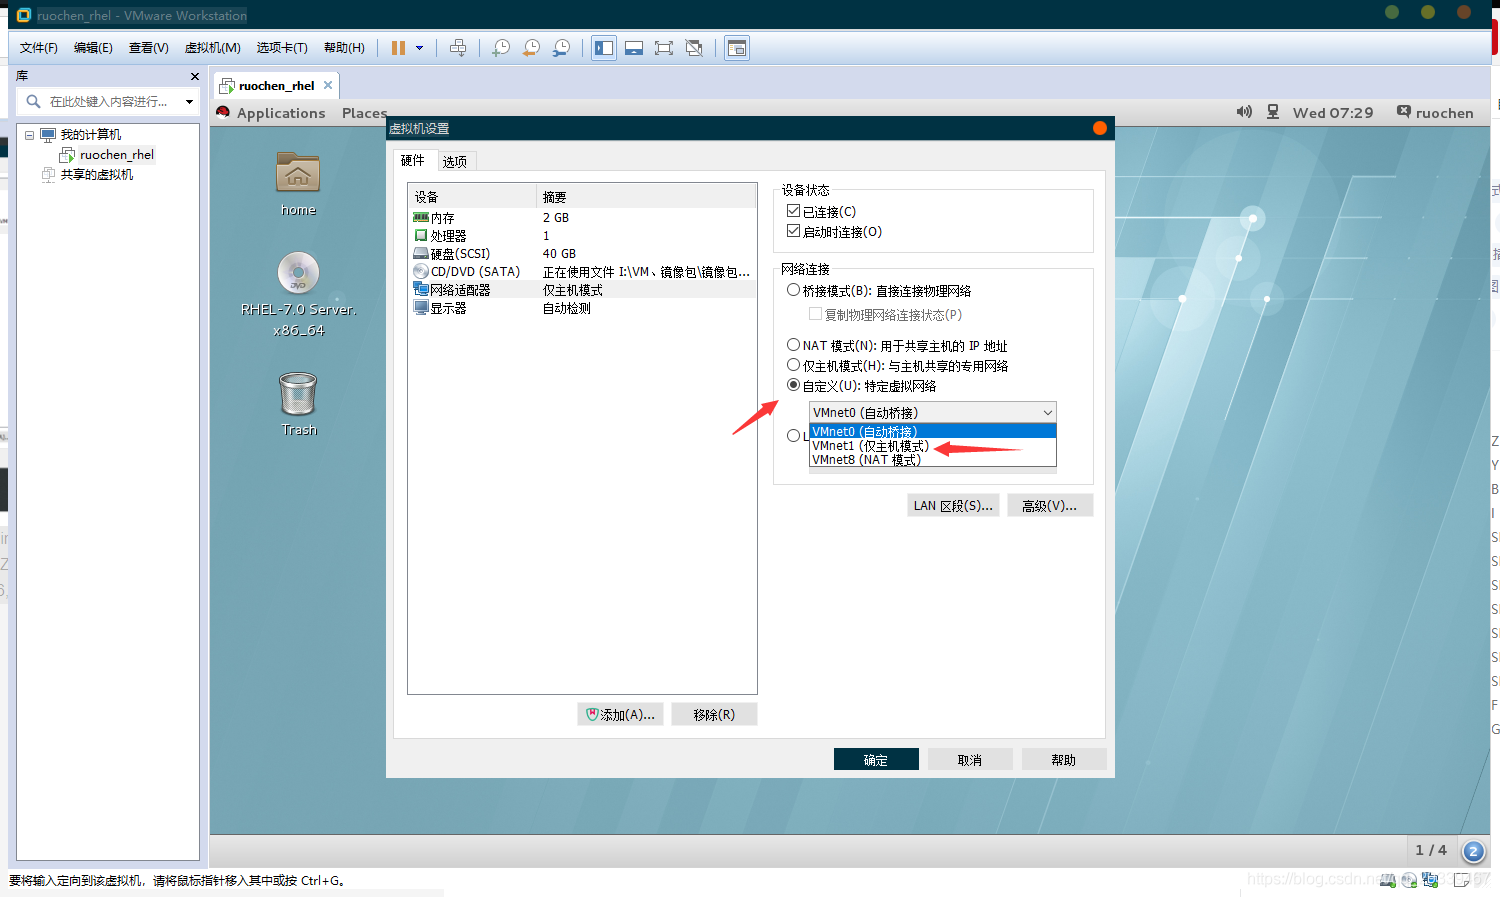The image size is (1500, 897).
Task: Click the 移除(R) button
Action: click(714, 714)
